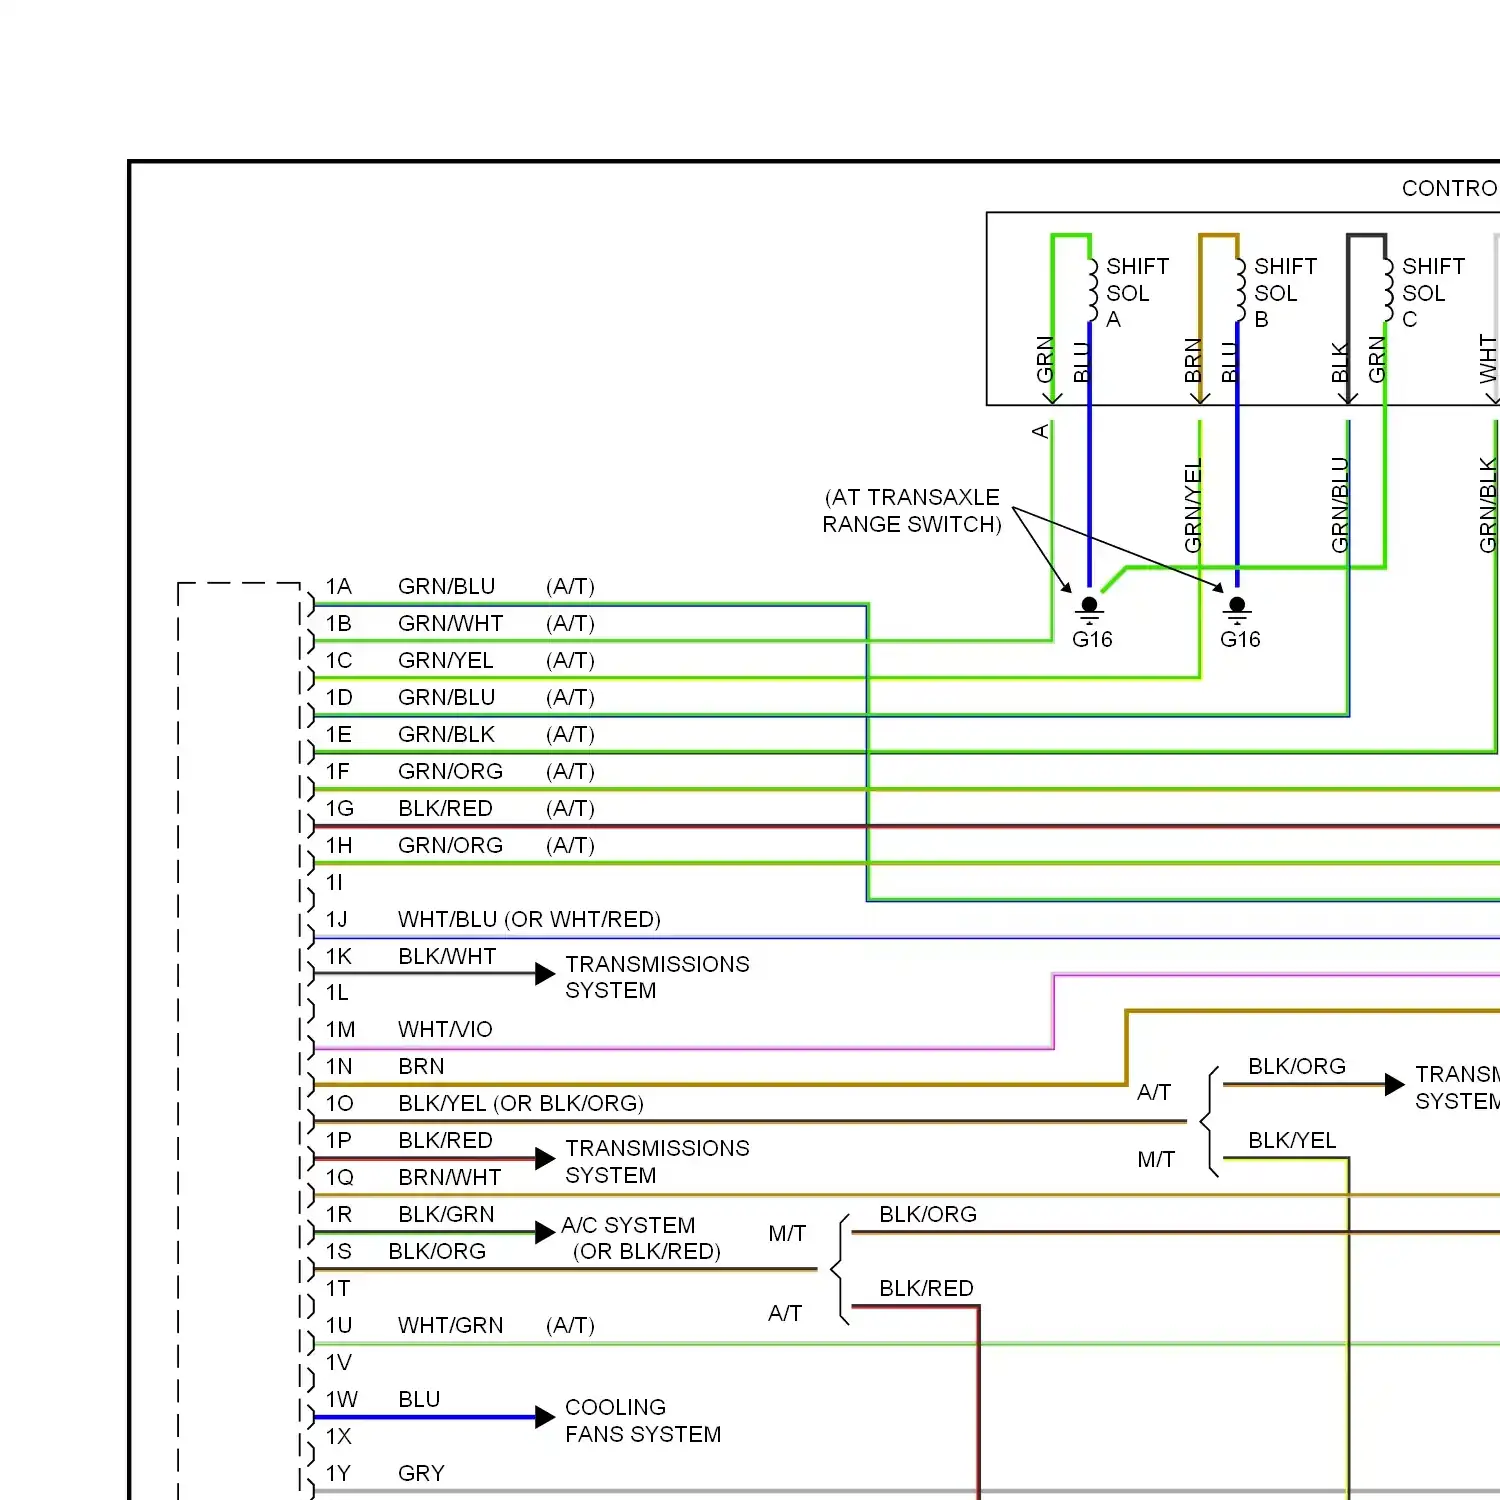Click the vertical GRN/YEL wire label
Viewport: 1500px width, 1500px height.
[x=1192, y=506]
